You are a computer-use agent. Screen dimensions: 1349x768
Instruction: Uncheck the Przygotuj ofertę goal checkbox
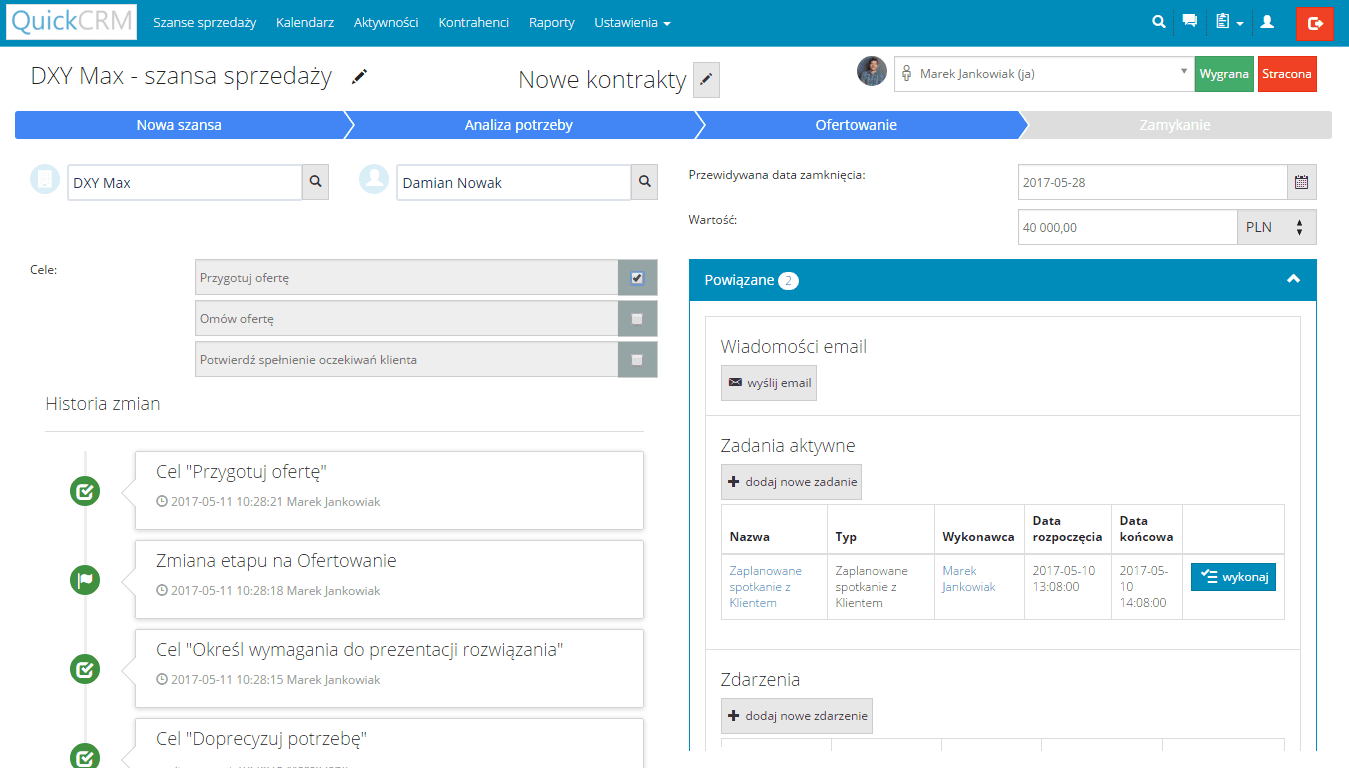point(637,278)
